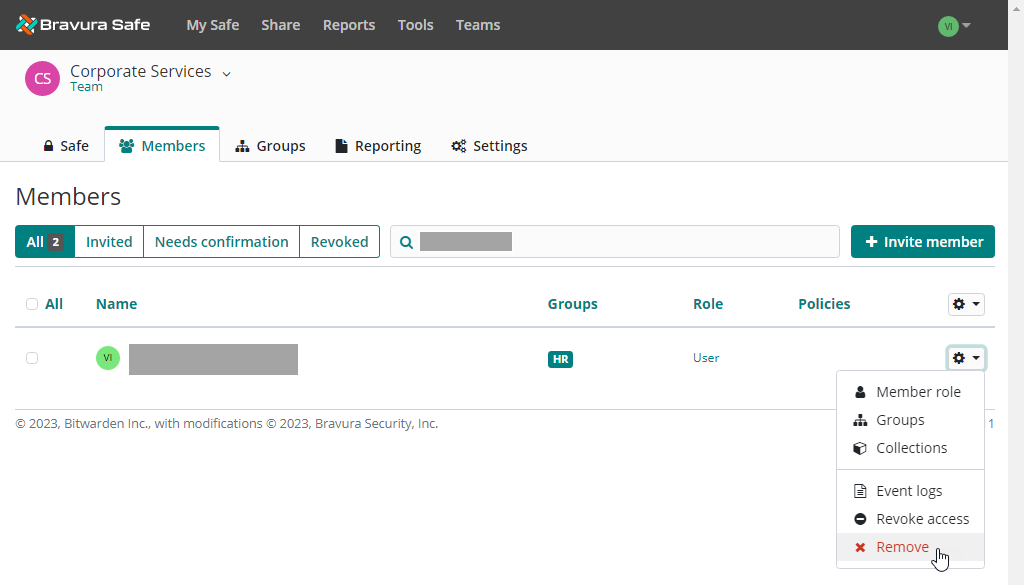The width and height of the screenshot is (1024, 585).
Task: Click the search magnifier icon
Action: 406,242
